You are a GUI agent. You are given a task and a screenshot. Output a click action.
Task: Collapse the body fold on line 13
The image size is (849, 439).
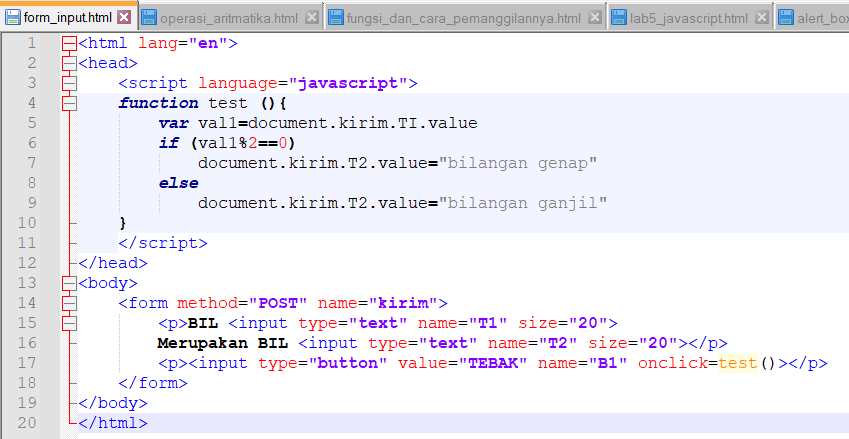click(69, 283)
